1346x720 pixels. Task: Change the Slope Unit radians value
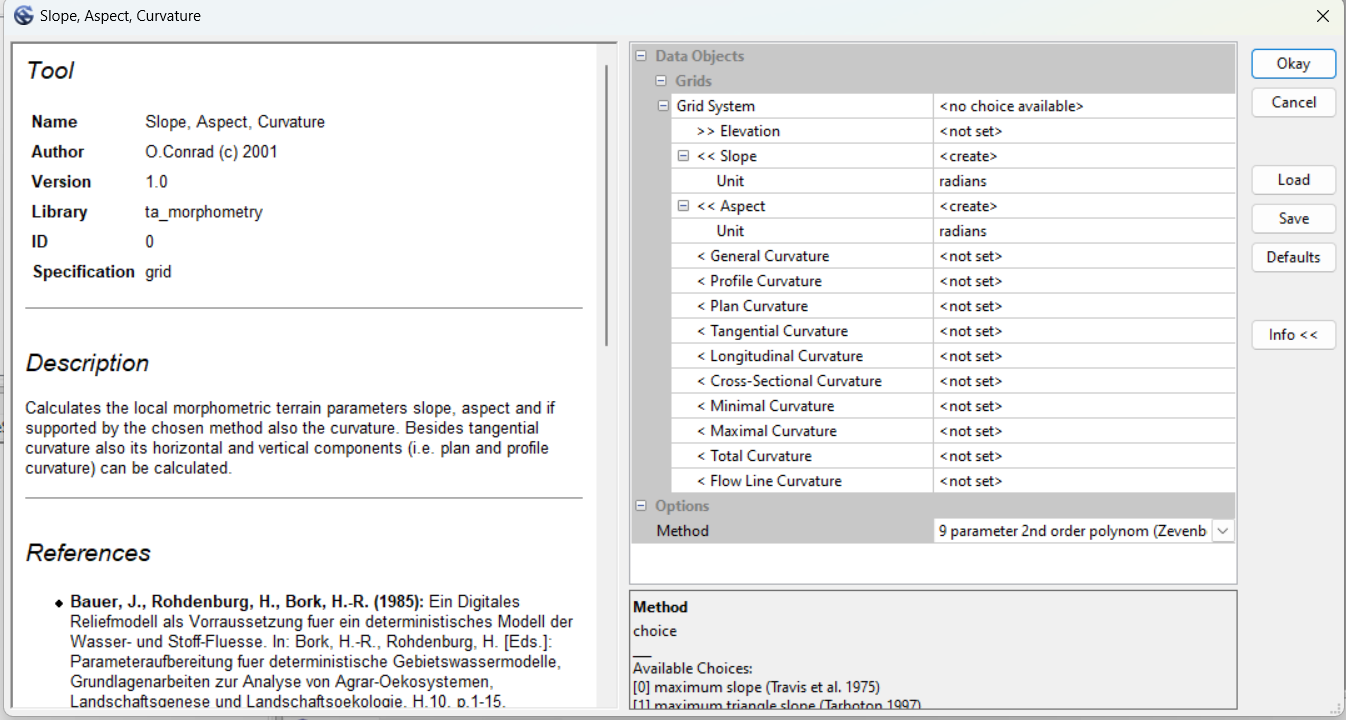tap(1084, 181)
